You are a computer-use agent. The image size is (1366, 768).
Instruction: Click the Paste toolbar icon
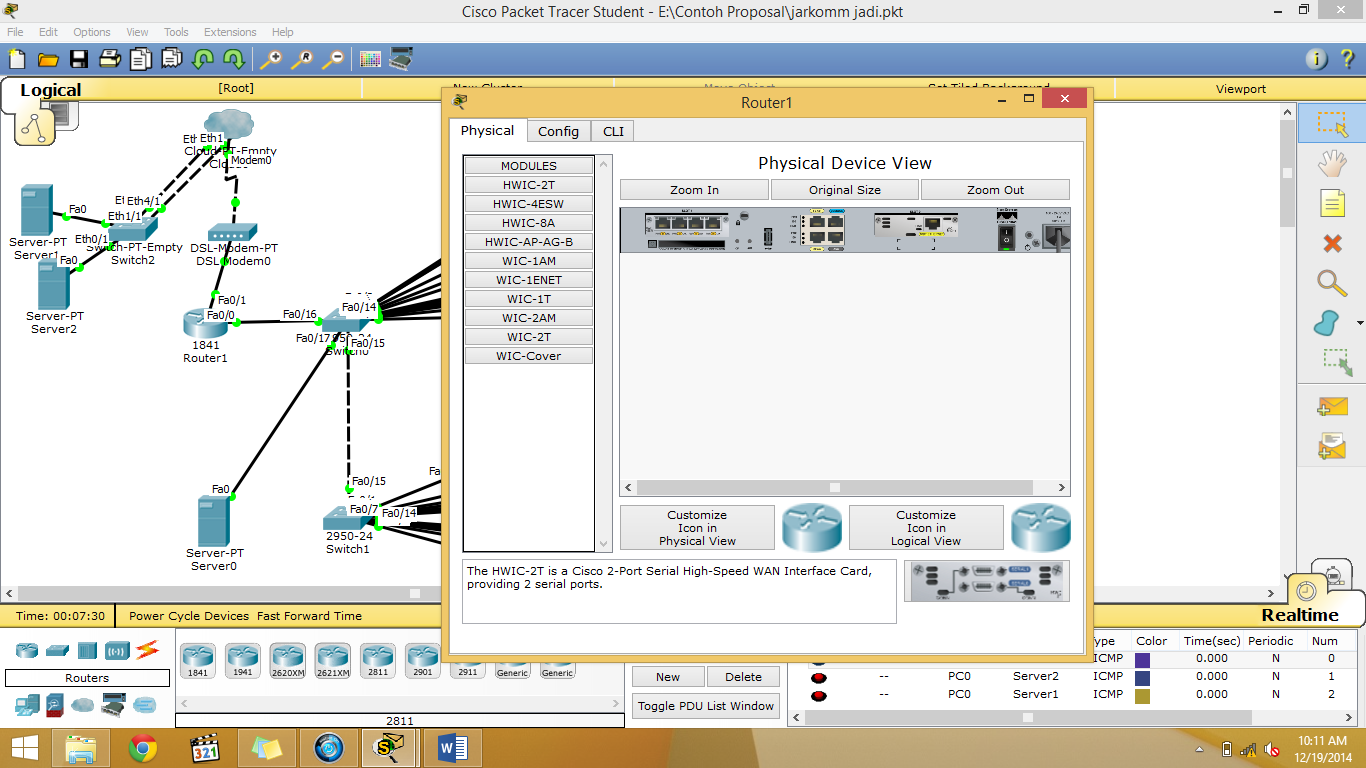(x=172, y=59)
